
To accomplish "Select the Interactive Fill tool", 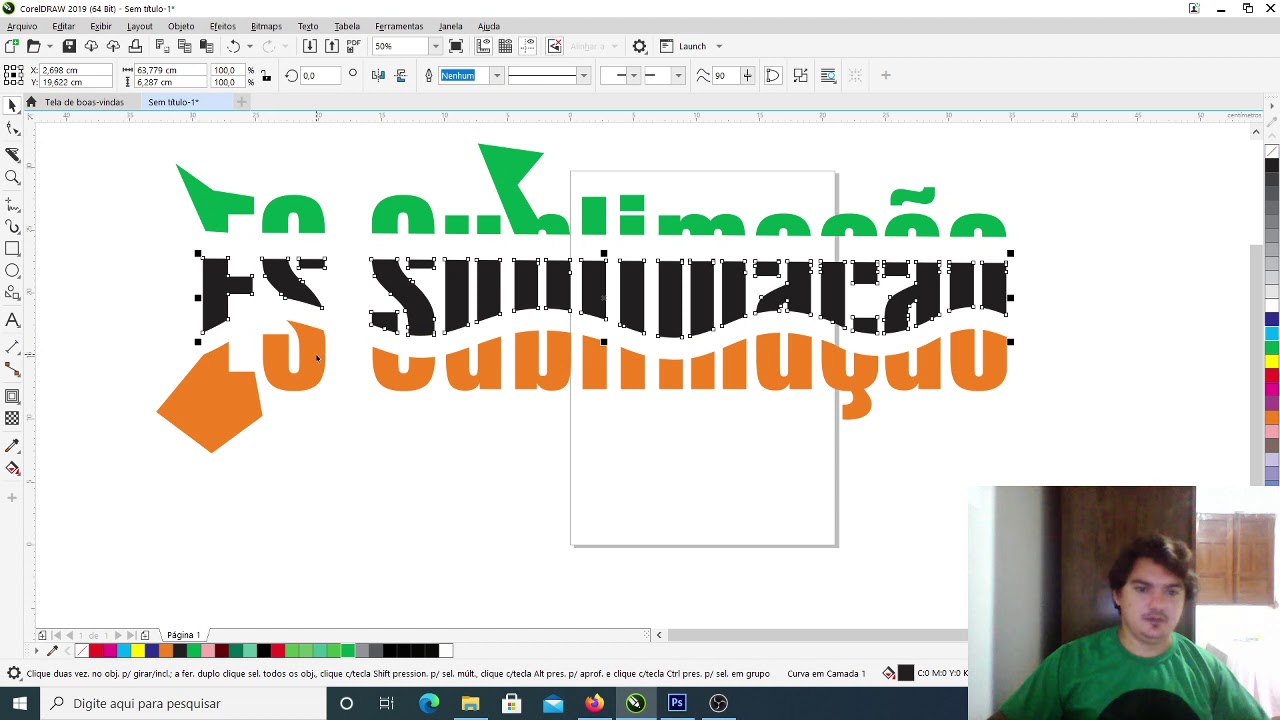I will tap(12, 469).
